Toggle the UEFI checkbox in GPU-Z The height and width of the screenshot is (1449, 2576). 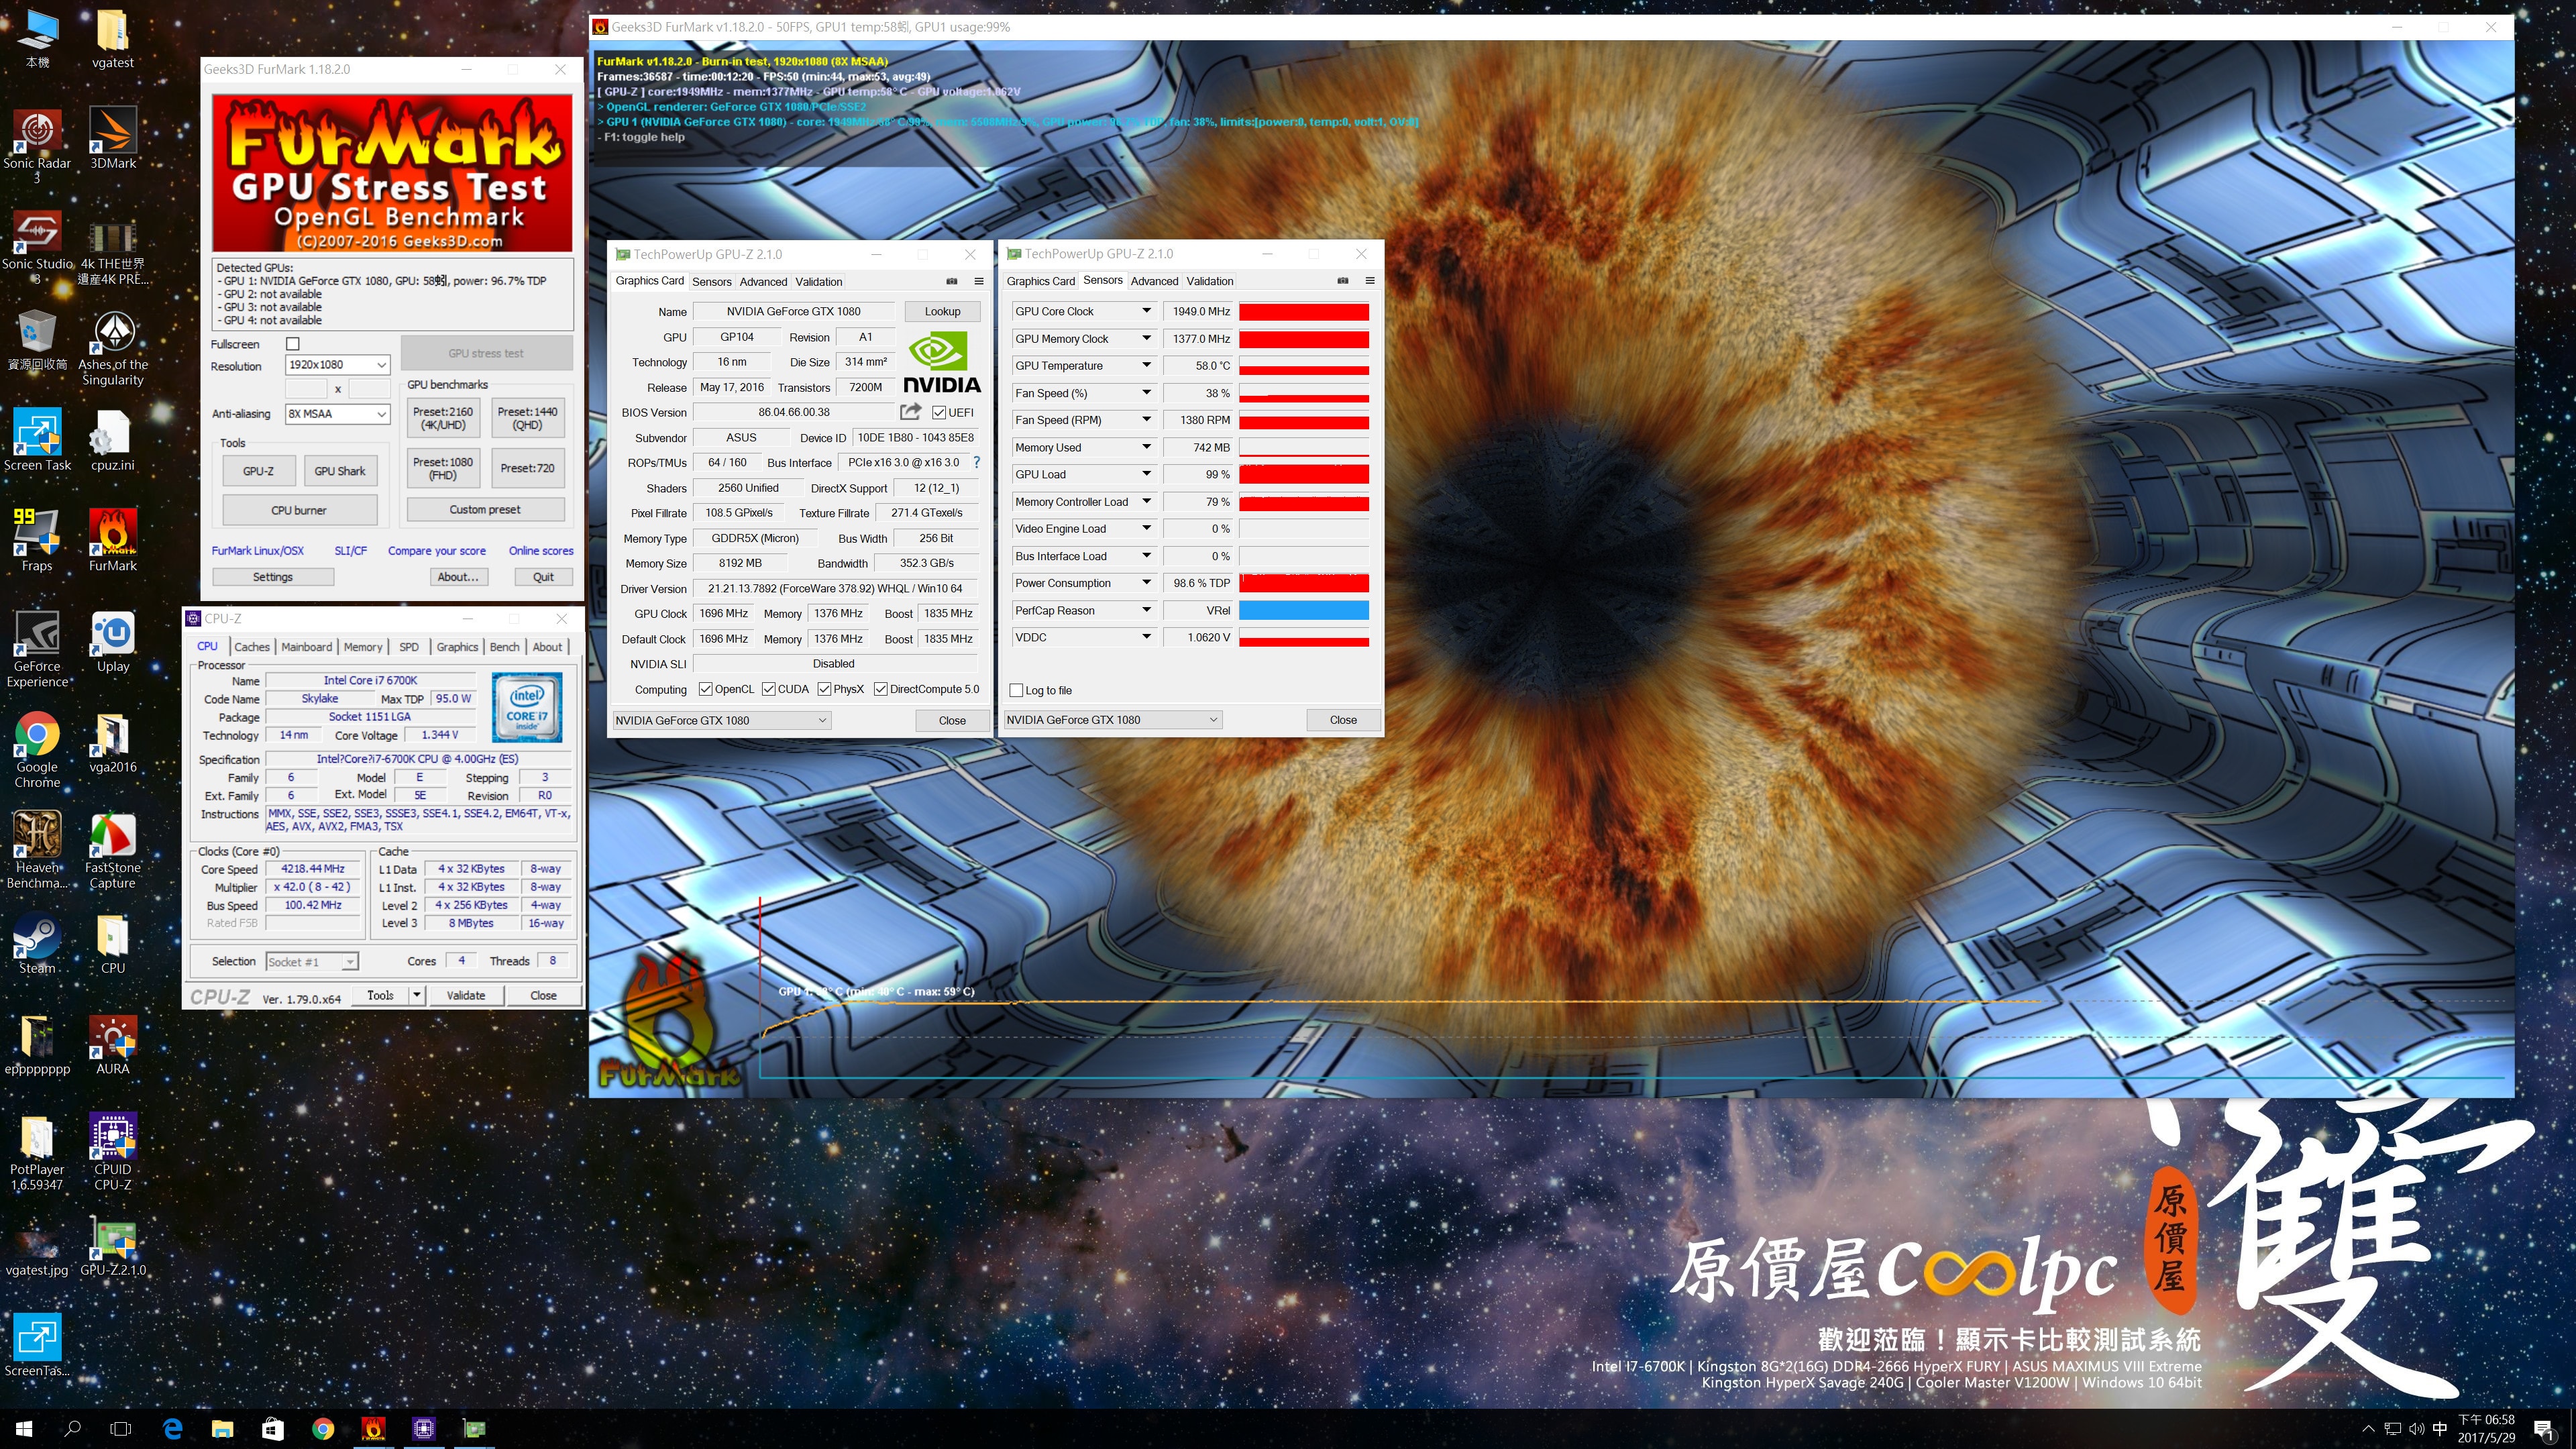click(939, 412)
